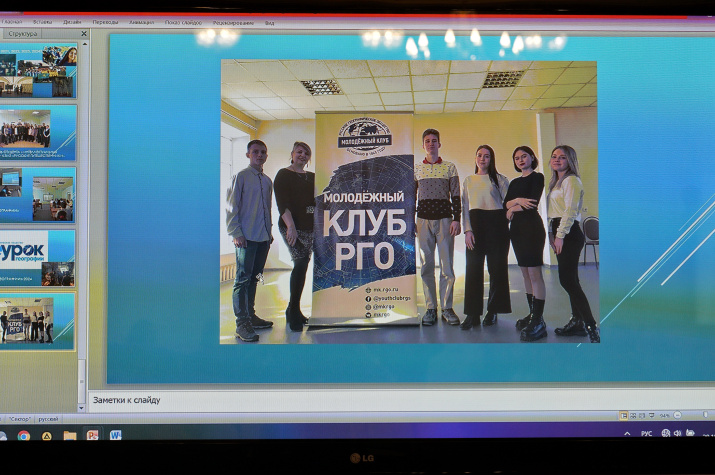Select the Клуб РГО photo on the slide

[x=409, y=201]
